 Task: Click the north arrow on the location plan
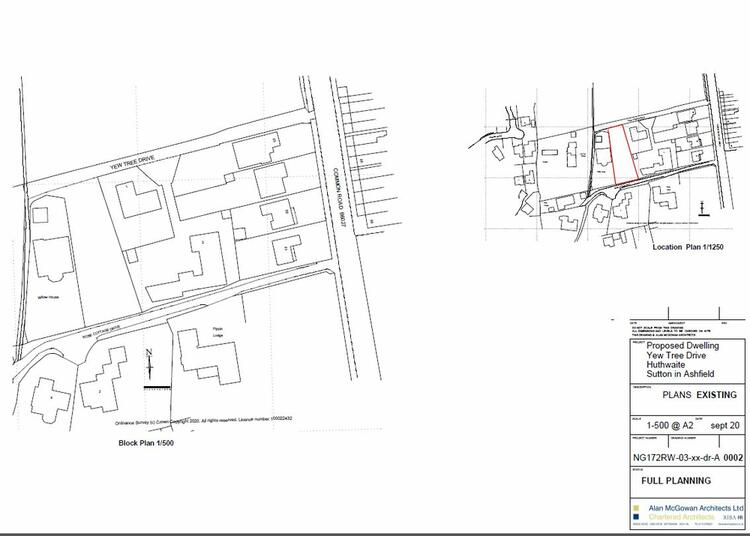point(704,208)
